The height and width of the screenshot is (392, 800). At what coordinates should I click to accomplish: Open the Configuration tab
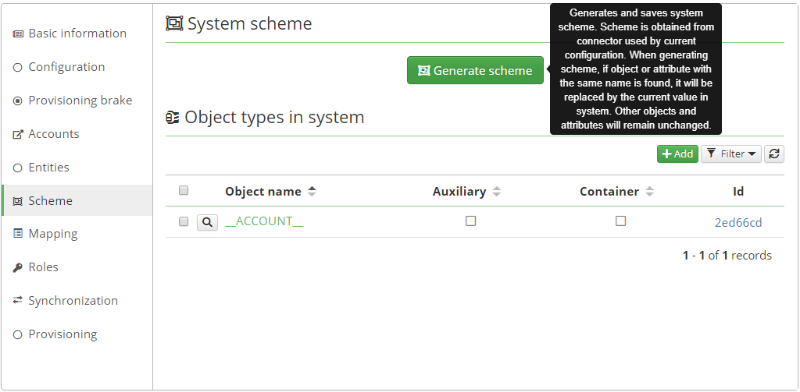tap(77, 67)
